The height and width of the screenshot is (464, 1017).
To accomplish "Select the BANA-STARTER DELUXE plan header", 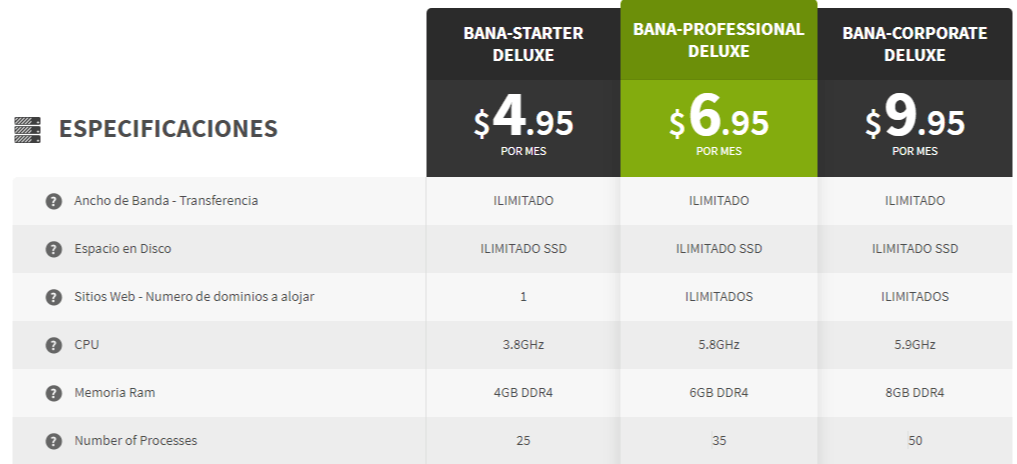I will tap(523, 44).
